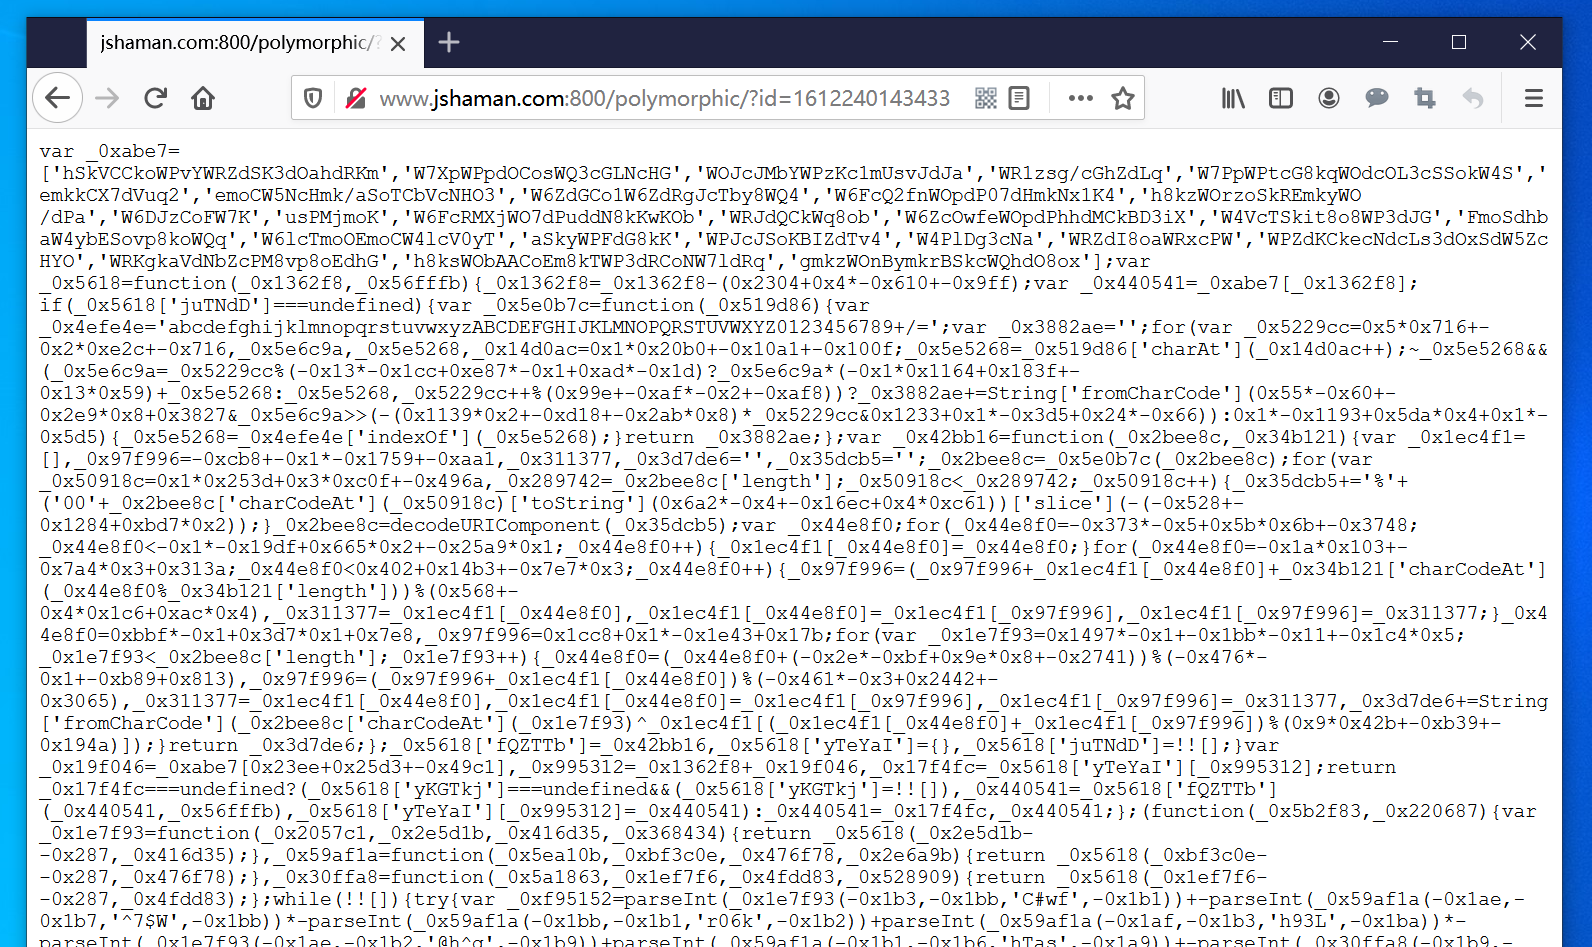This screenshot has height=947, width=1592.
Task: Maximize the Firefox window
Action: pos(1459,42)
